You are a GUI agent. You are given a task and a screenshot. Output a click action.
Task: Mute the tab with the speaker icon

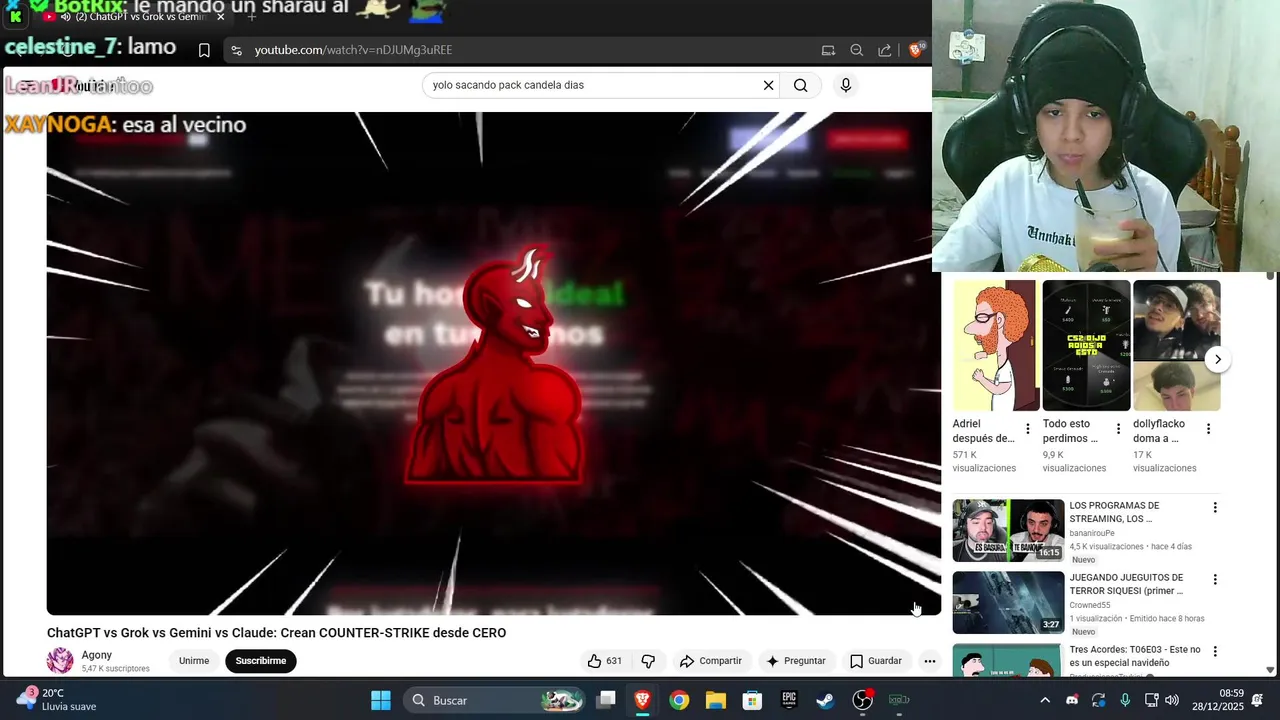coord(66,17)
